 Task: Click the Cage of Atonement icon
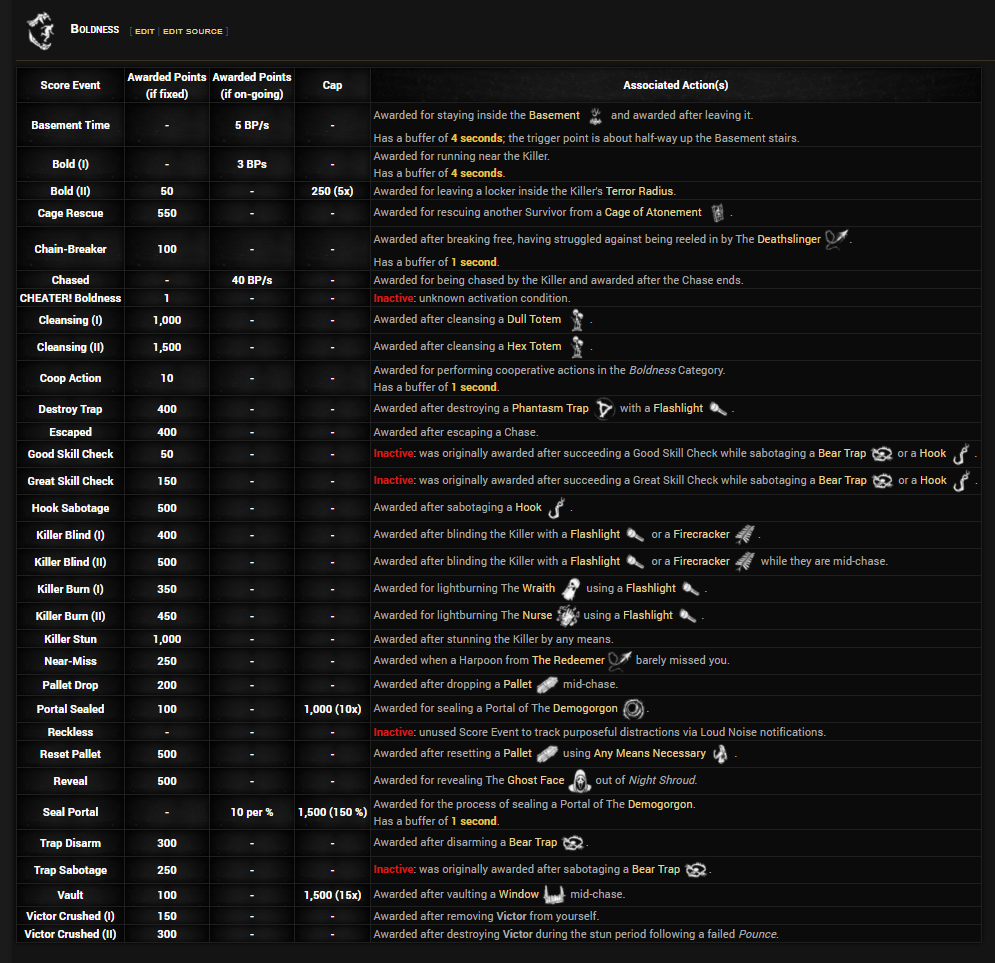(717, 212)
